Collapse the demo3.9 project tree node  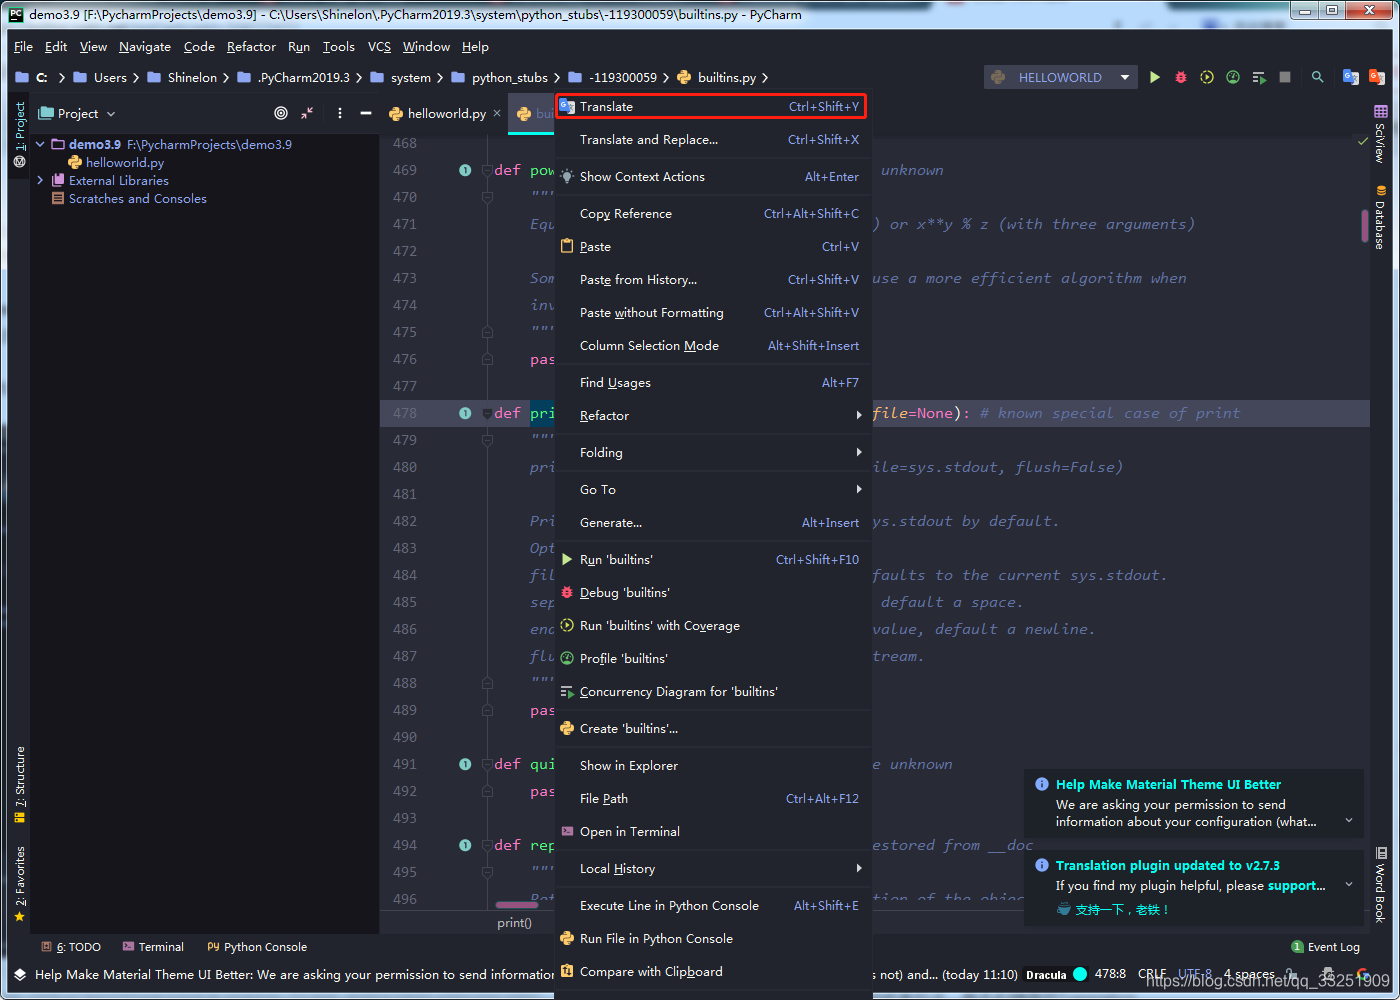pyautogui.click(x=40, y=144)
